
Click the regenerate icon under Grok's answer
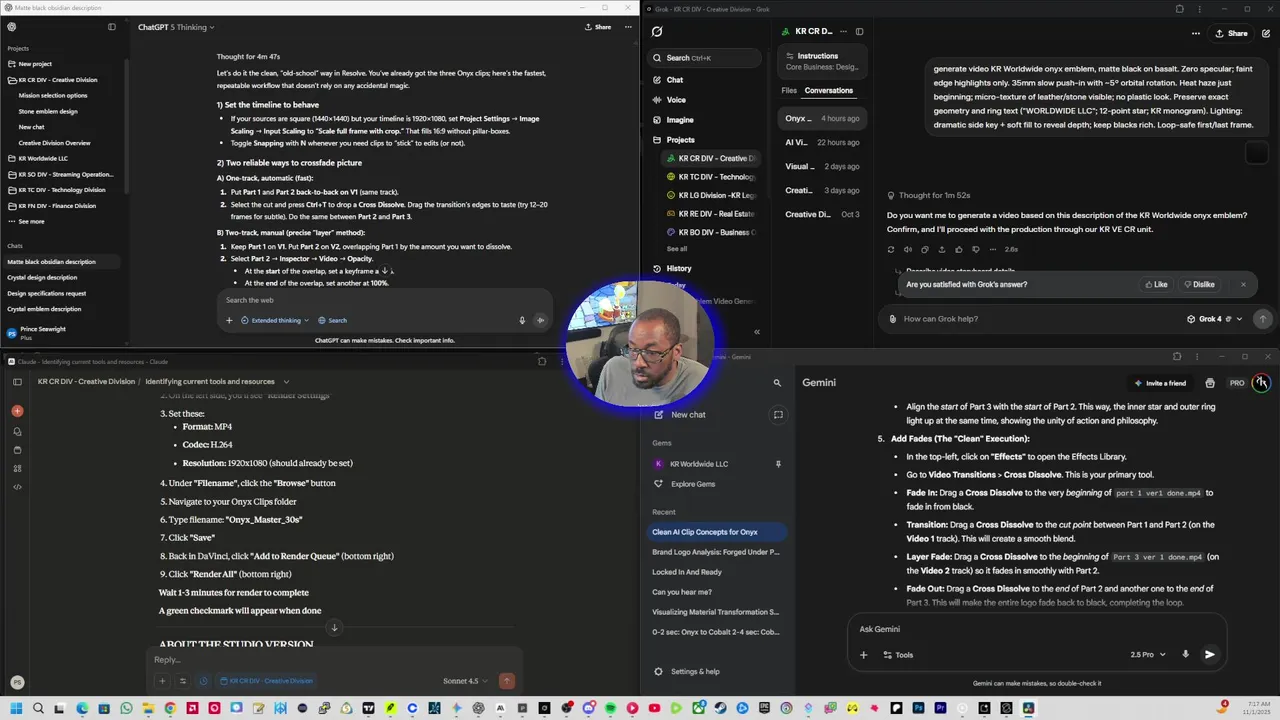click(891, 249)
